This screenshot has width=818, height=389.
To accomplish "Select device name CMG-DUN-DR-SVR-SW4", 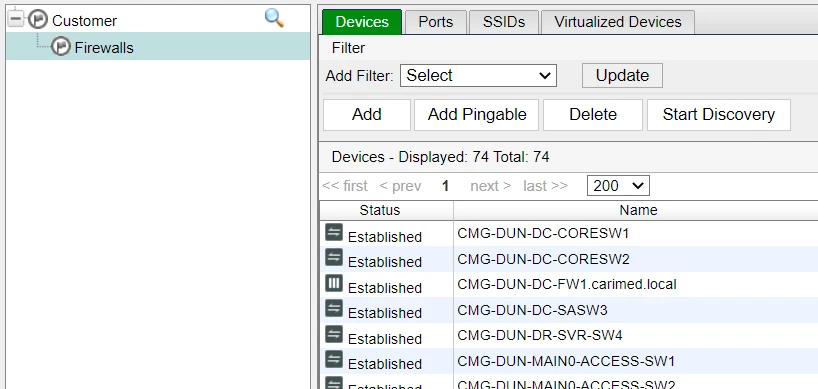I will (x=540, y=335).
